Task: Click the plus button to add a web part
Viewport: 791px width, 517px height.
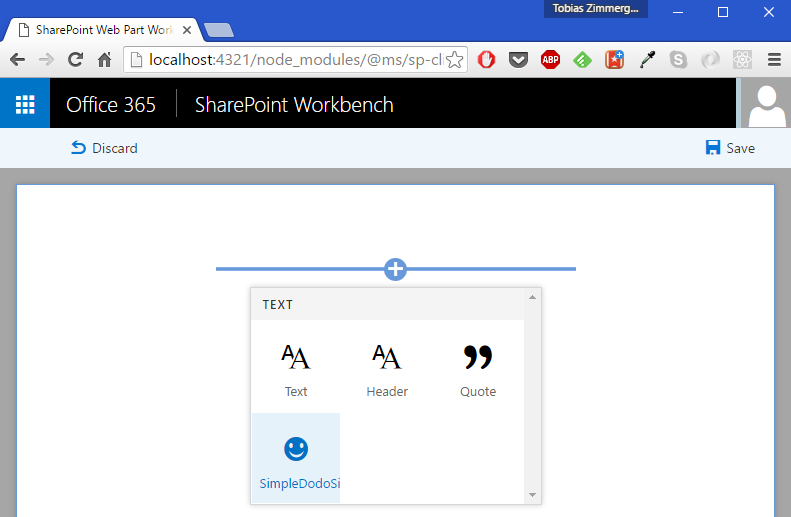Action: tap(396, 269)
